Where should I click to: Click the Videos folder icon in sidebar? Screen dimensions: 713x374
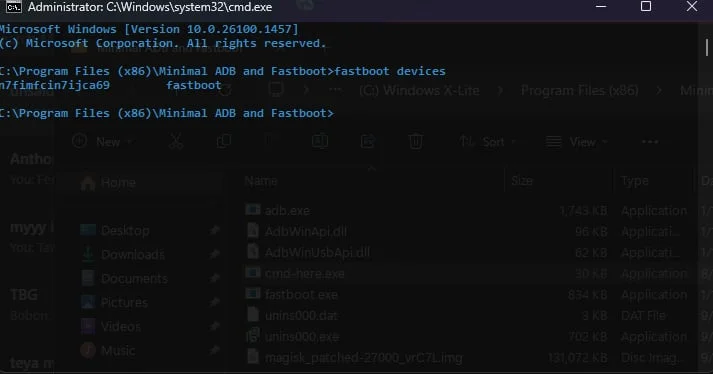pos(88,326)
